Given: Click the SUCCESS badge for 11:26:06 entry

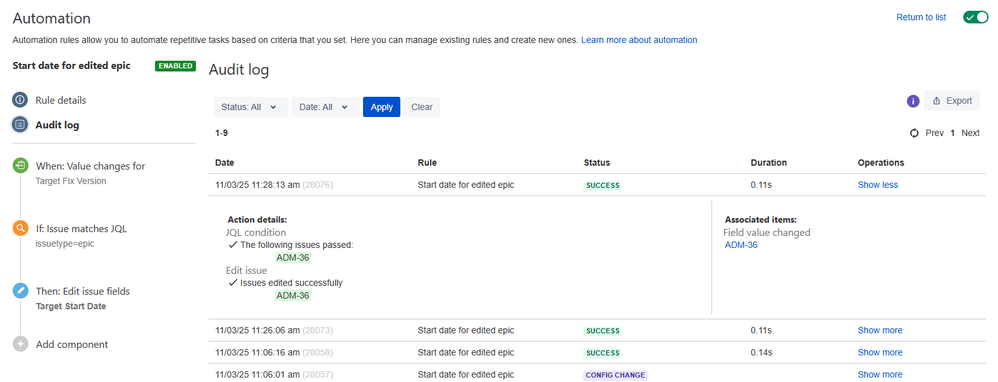Looking at the screenshot, I should click(602, 331).
